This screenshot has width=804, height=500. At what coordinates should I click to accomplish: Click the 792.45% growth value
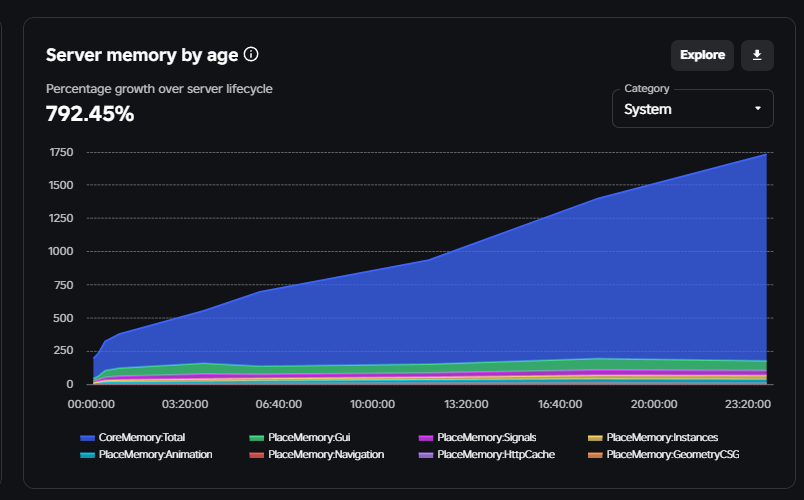point(90,113)
